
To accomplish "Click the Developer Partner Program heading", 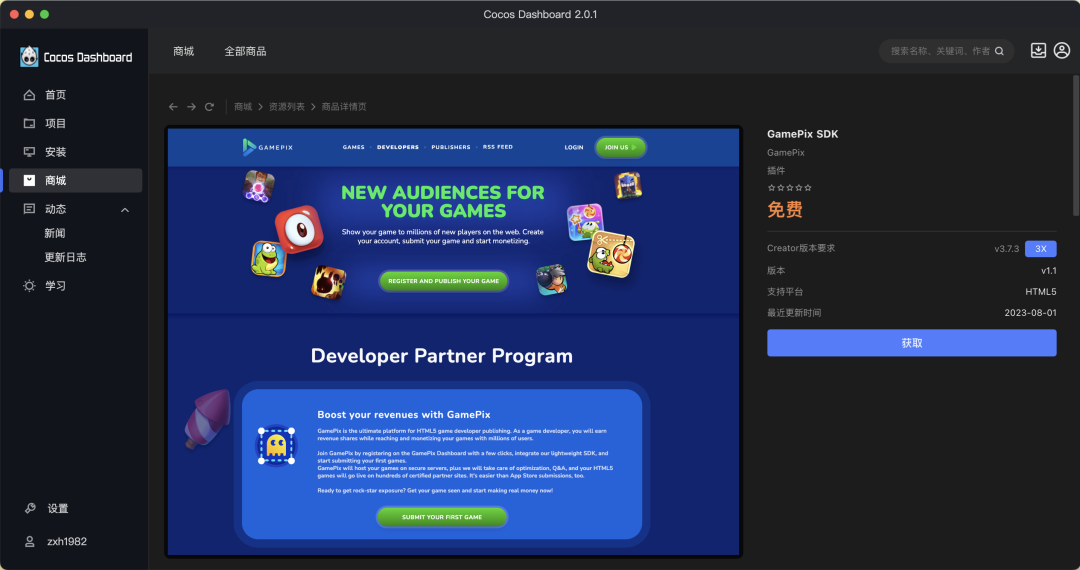I will click(442, 356).
